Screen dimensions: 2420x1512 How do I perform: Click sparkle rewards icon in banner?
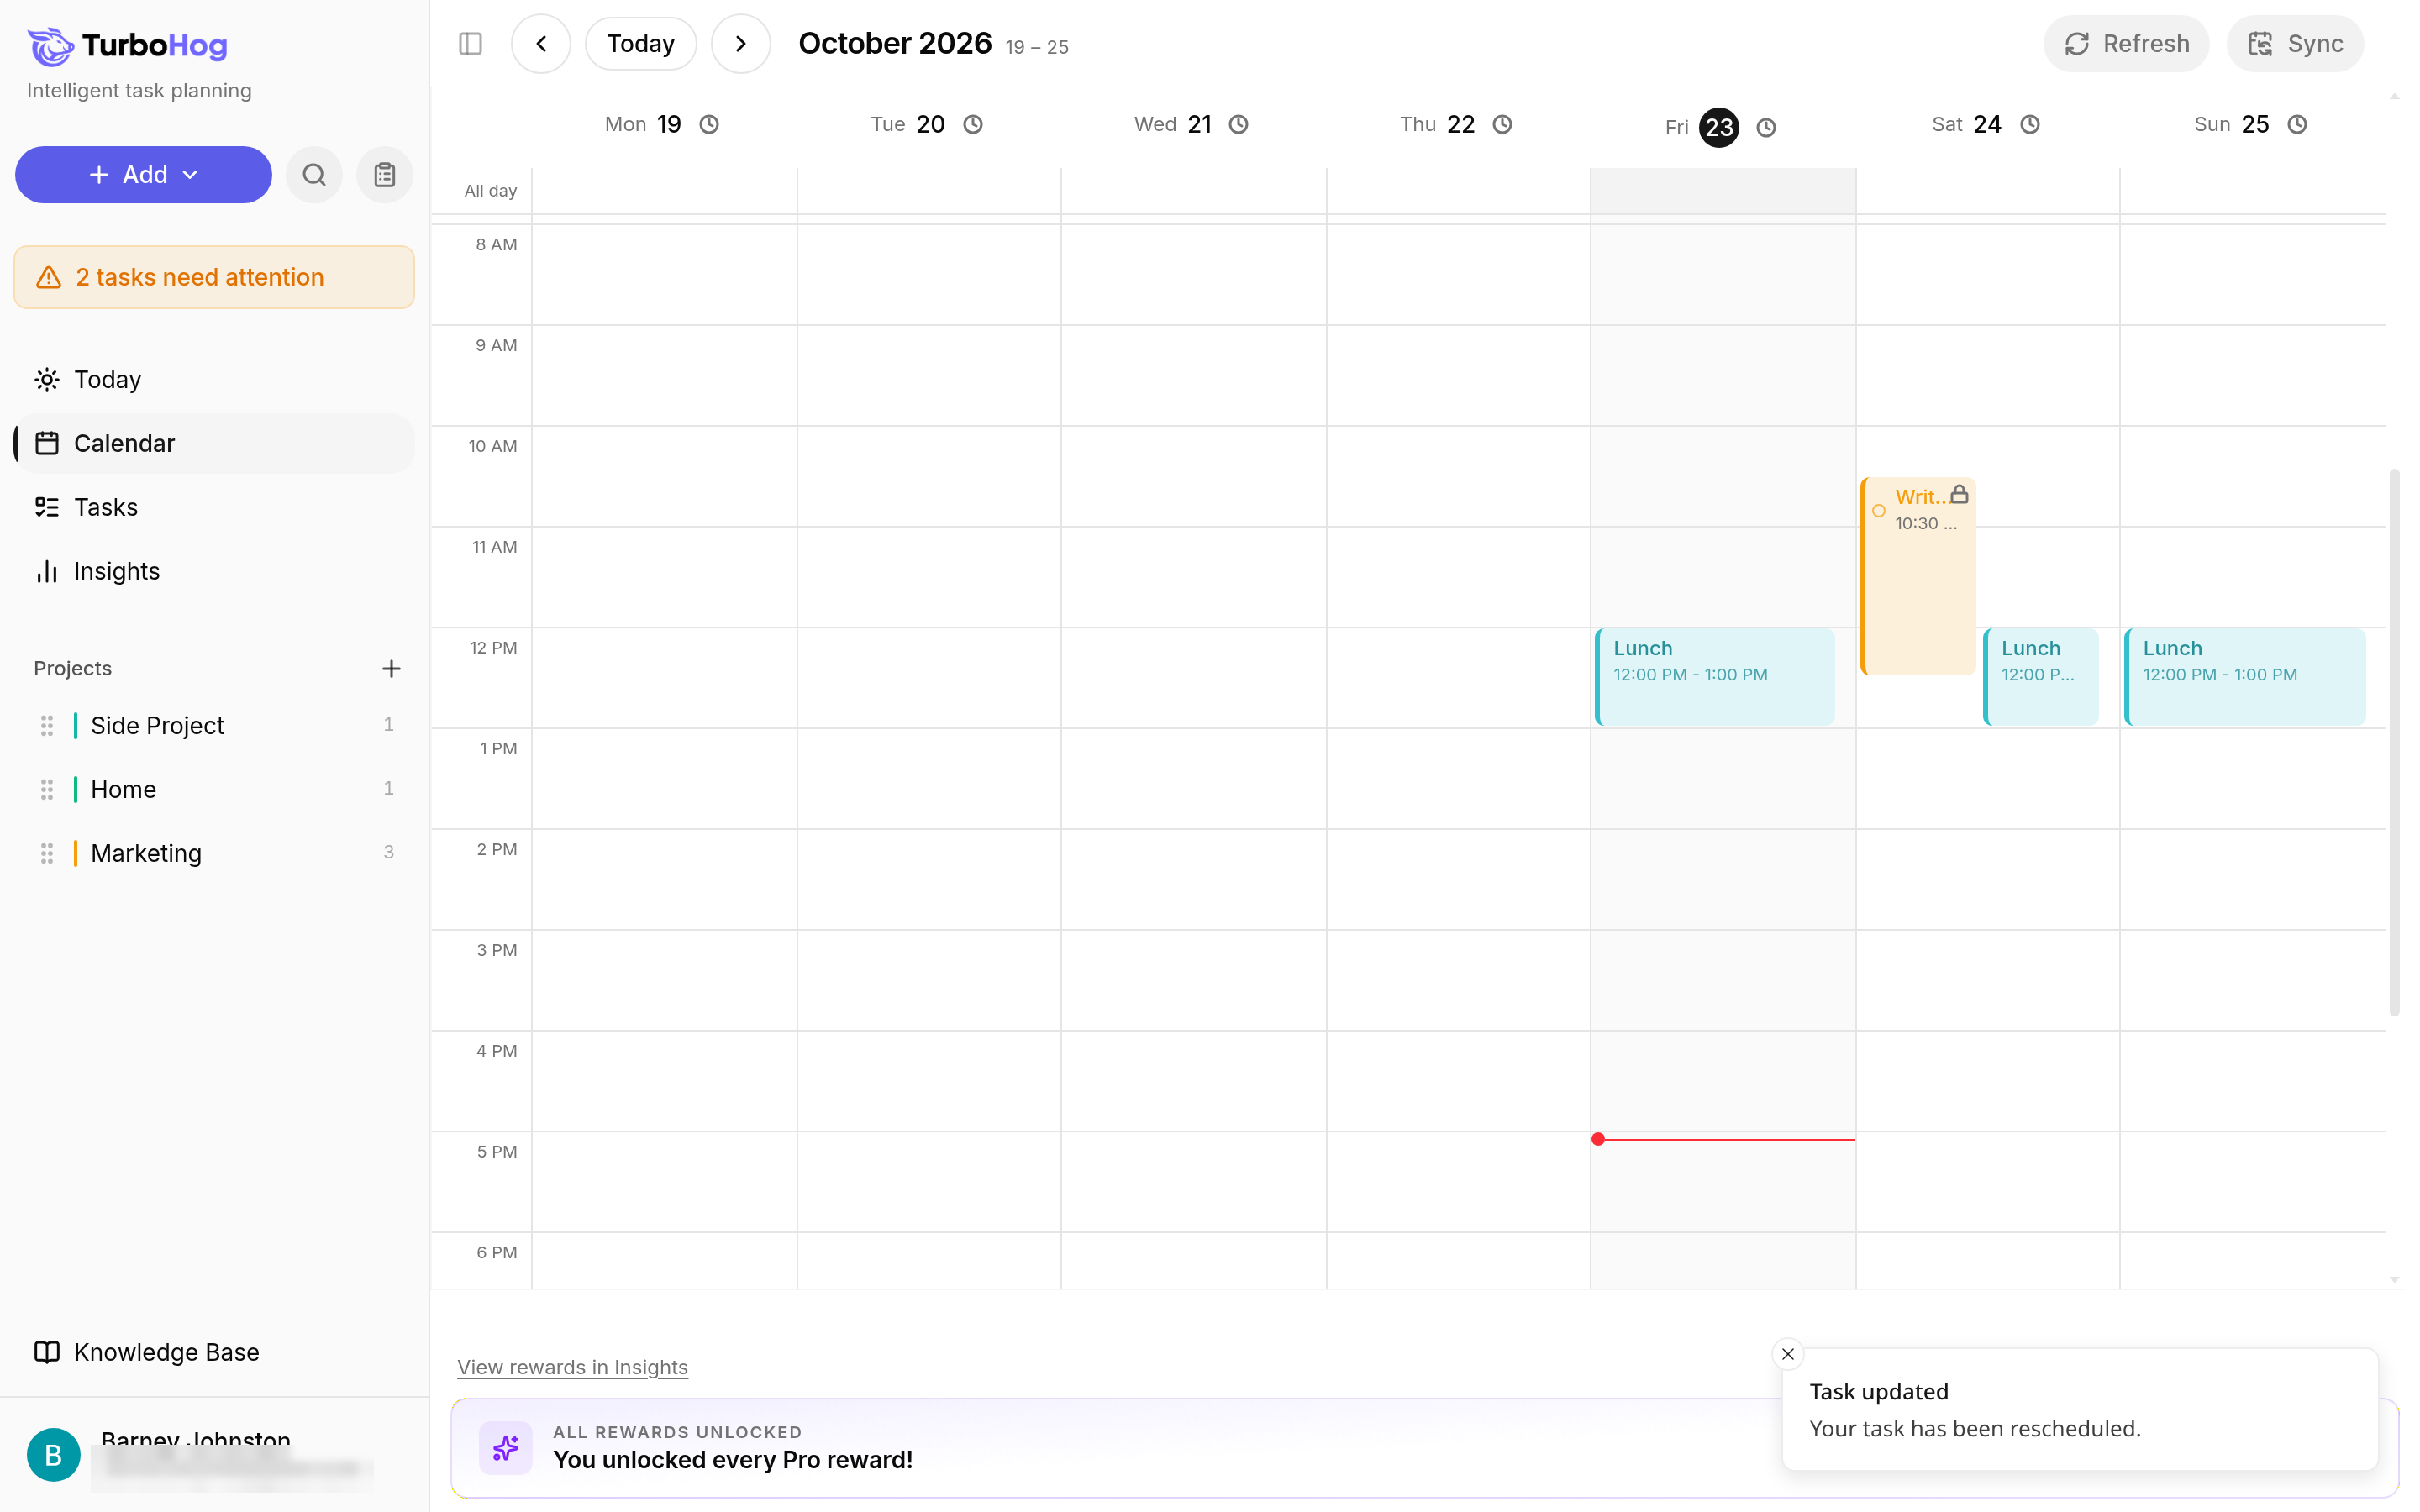(x=506, y=1447)
